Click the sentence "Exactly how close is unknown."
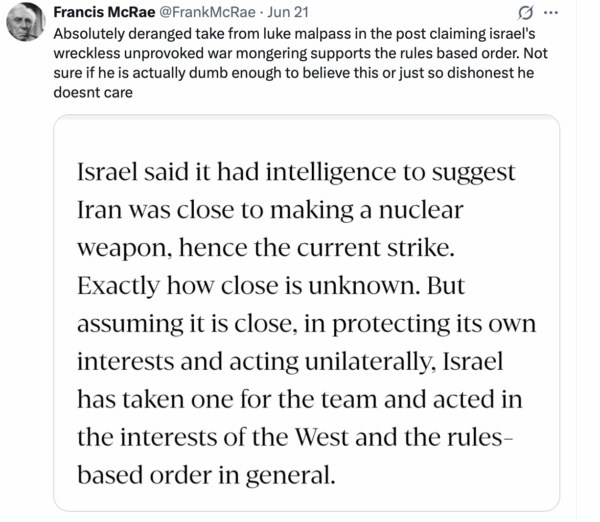Screen dimensions: 600x522 [250, 285]
